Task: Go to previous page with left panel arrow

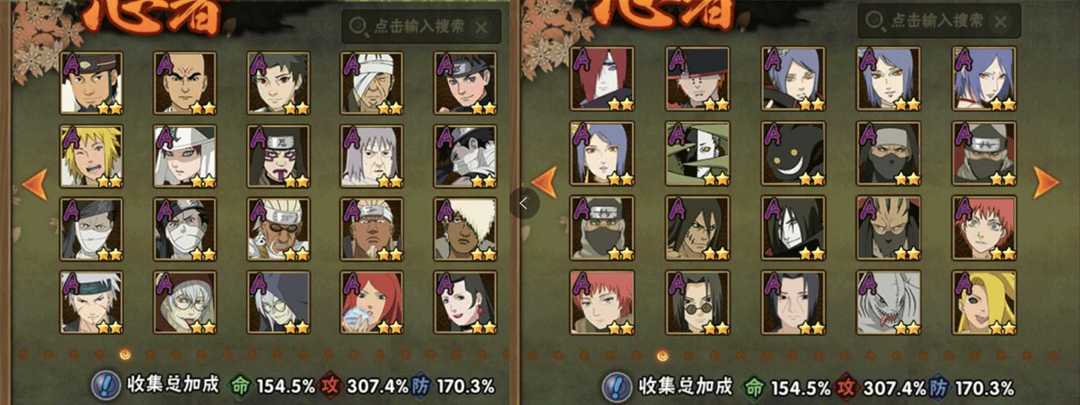Action: [x=34, y=184]
